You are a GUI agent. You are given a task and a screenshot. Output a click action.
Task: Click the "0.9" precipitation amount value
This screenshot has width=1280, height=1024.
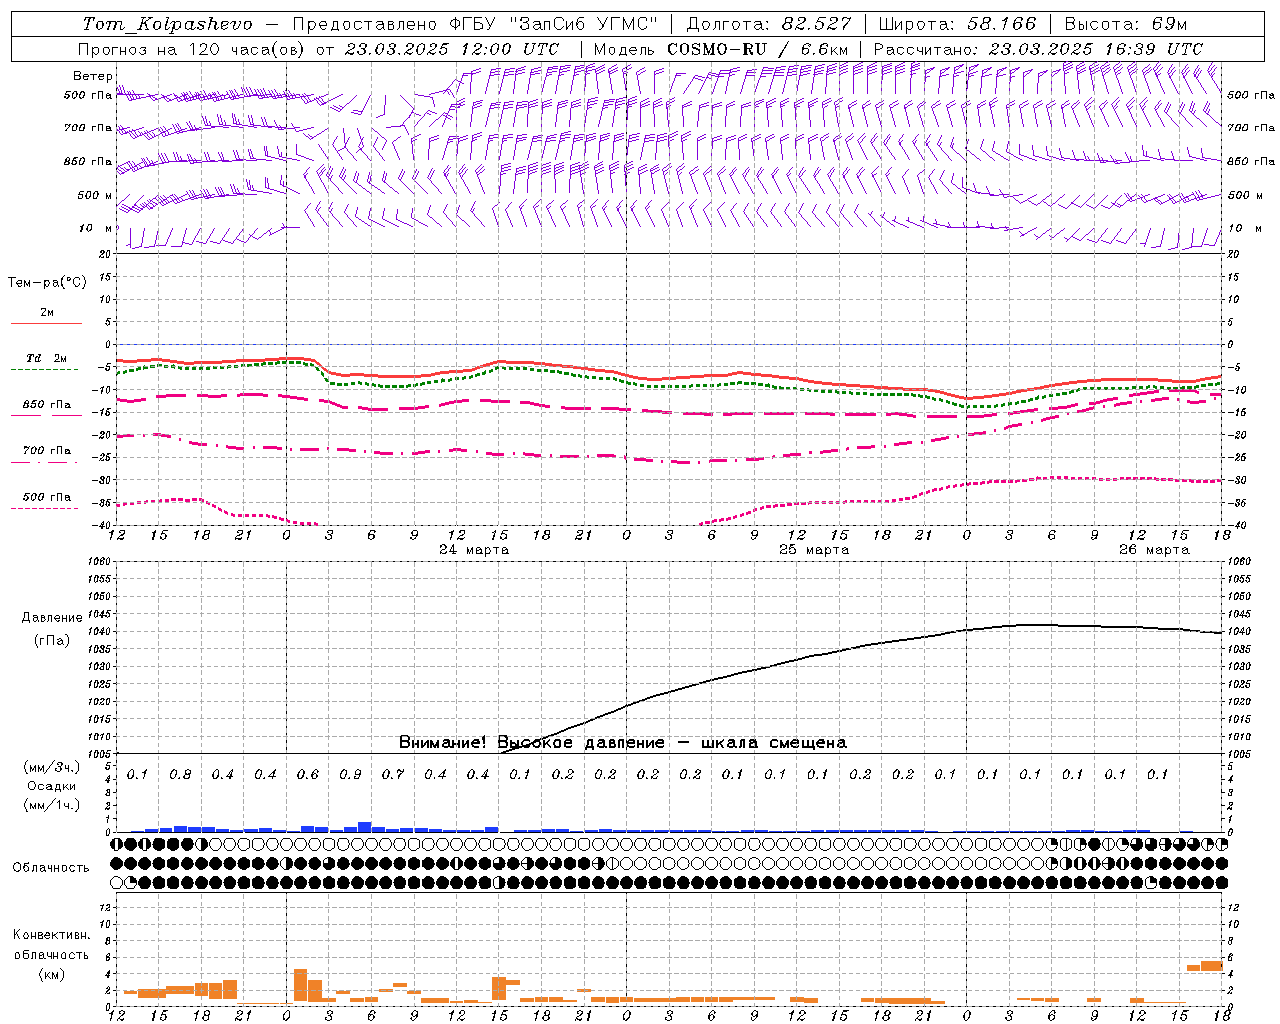coord(350,775)
